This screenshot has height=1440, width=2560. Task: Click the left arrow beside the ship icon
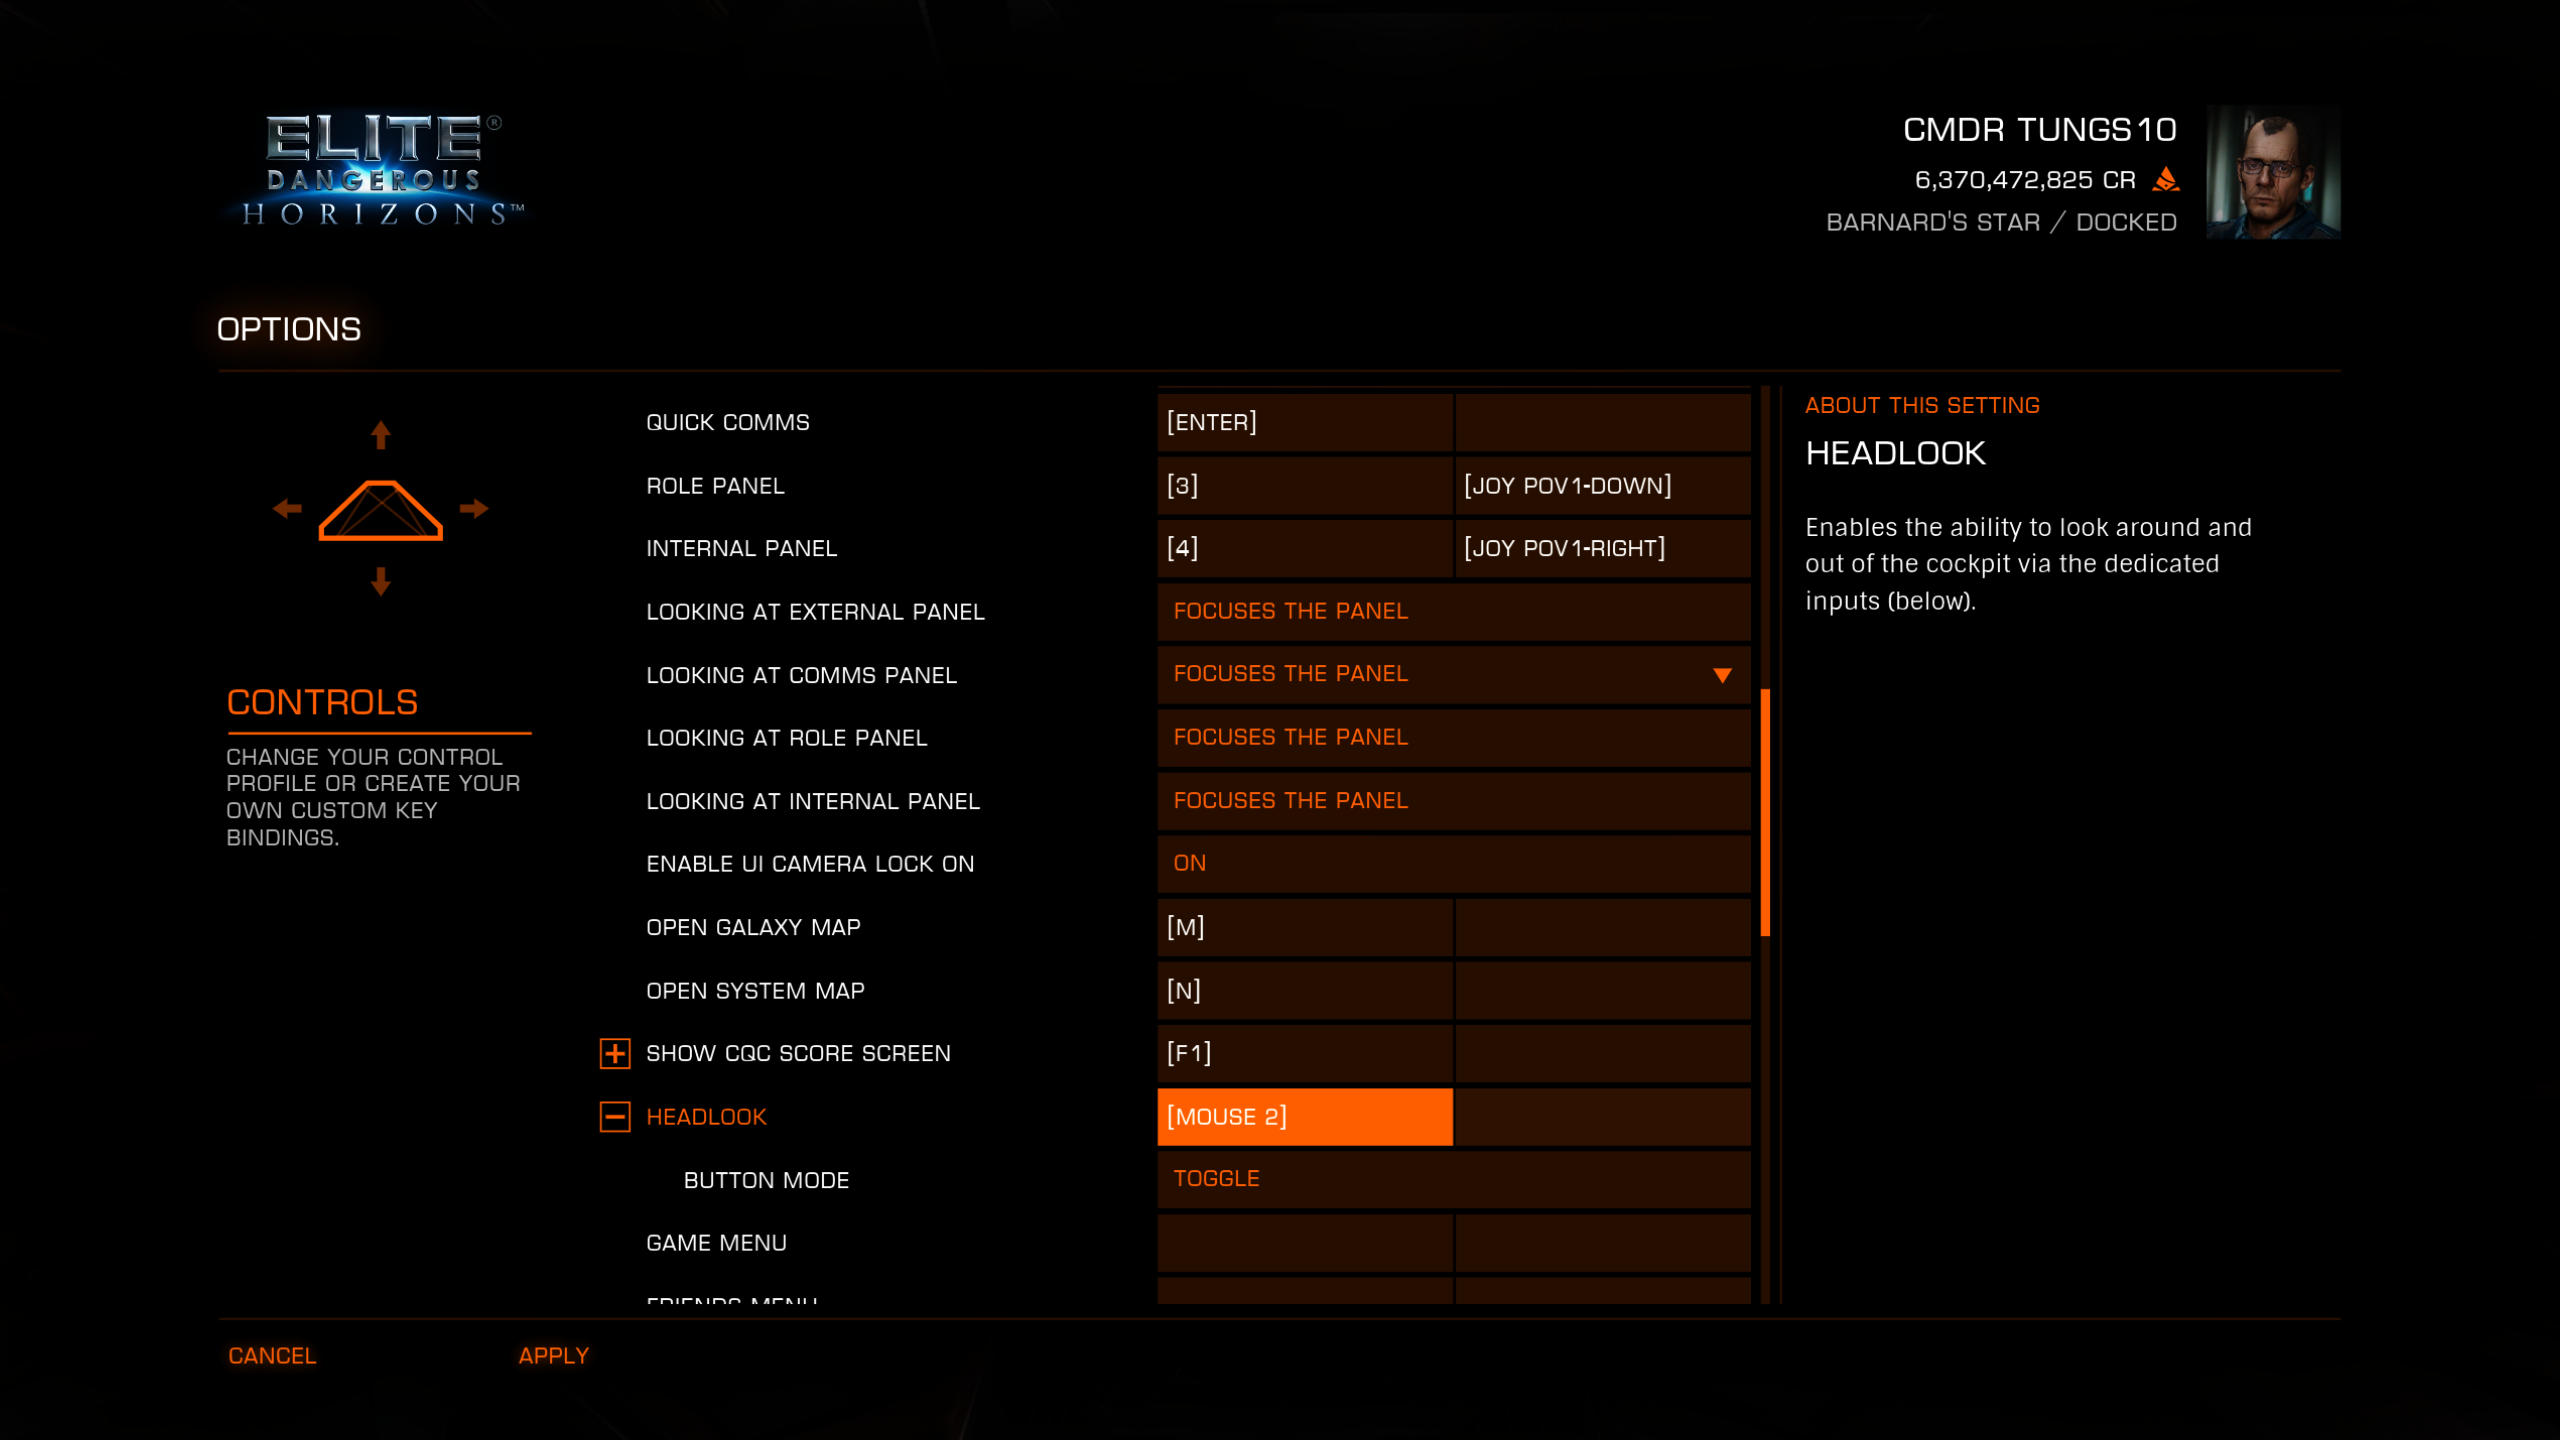[x=287, y=509]
